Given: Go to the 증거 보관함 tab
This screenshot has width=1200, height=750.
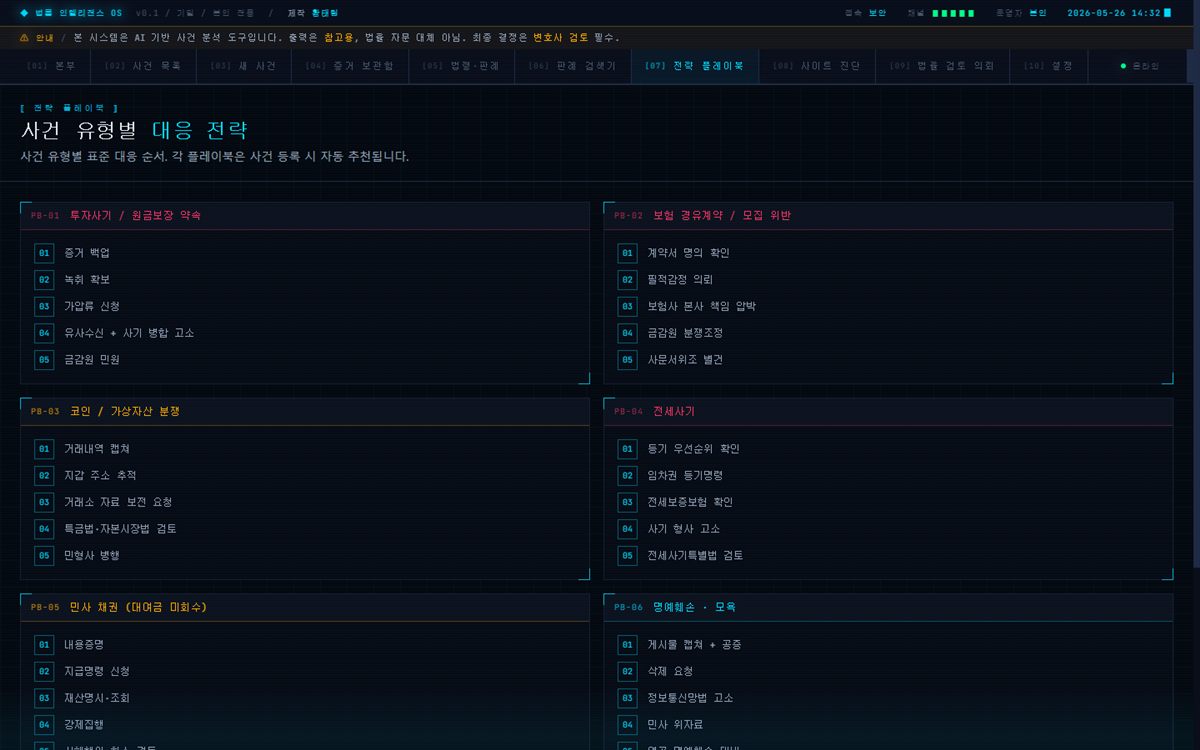Looking at the screenshot, I should coord(349,66).
